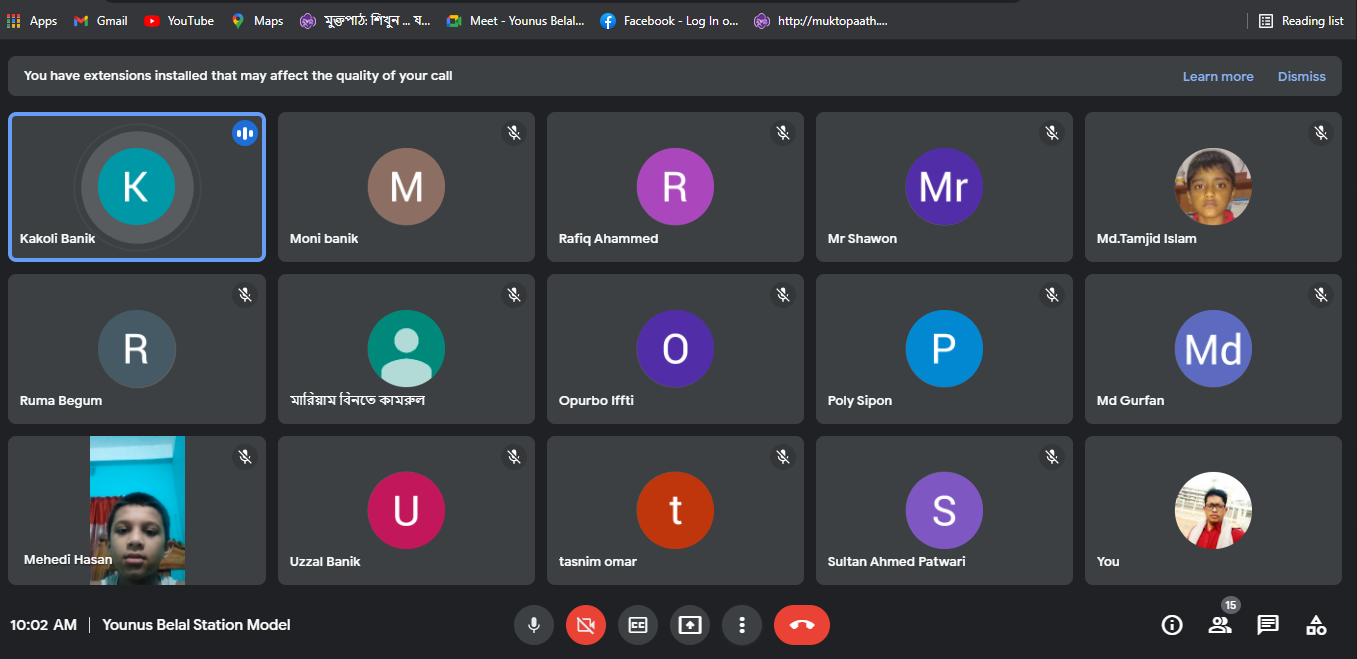This screenshot has height=659, width=1357.
Task: Dismiss the extensions warning banner
Action: 1302,76
